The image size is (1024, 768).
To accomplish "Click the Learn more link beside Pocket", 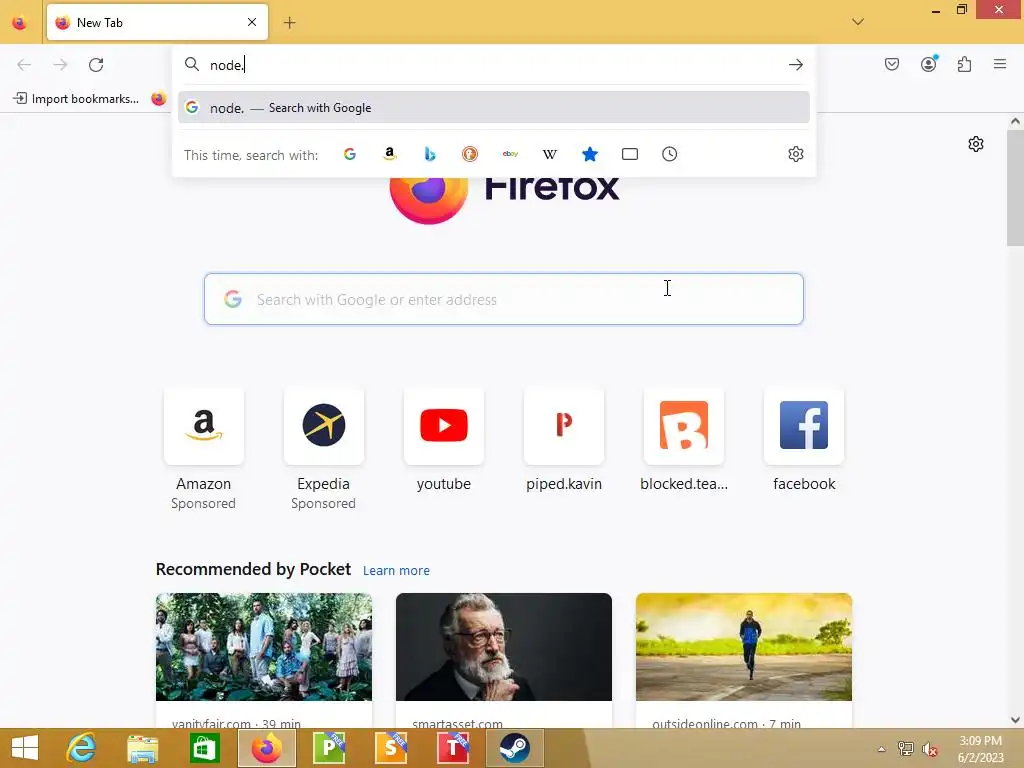I will click(x=396, y=571).
